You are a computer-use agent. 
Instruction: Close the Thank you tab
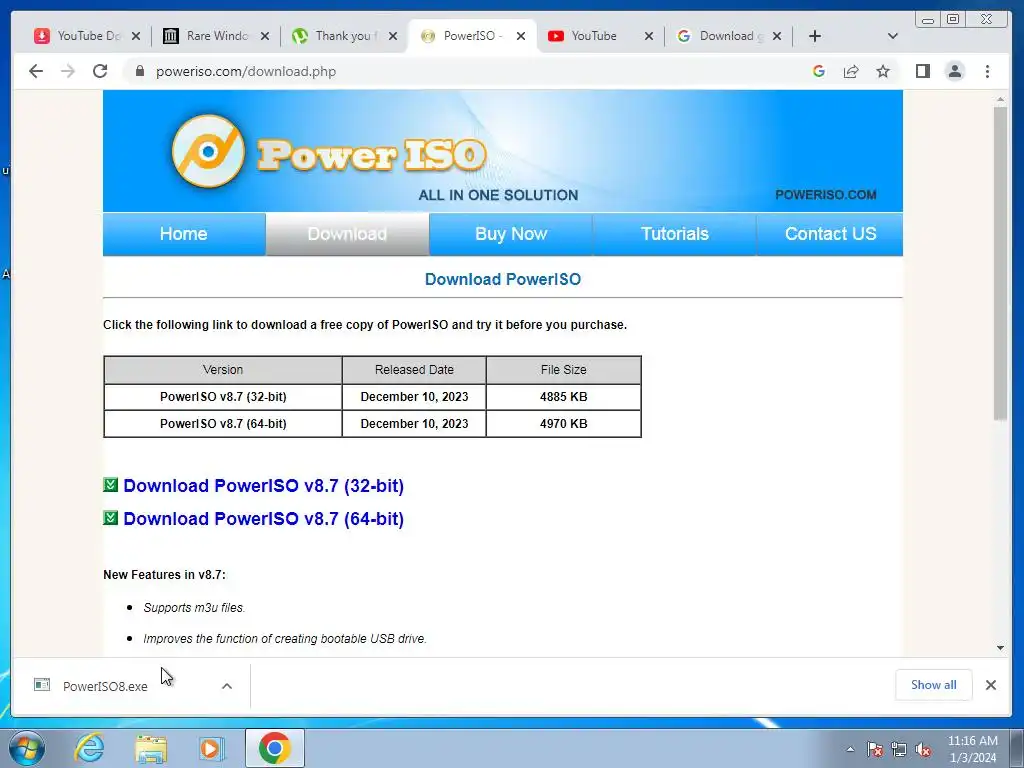392,36
